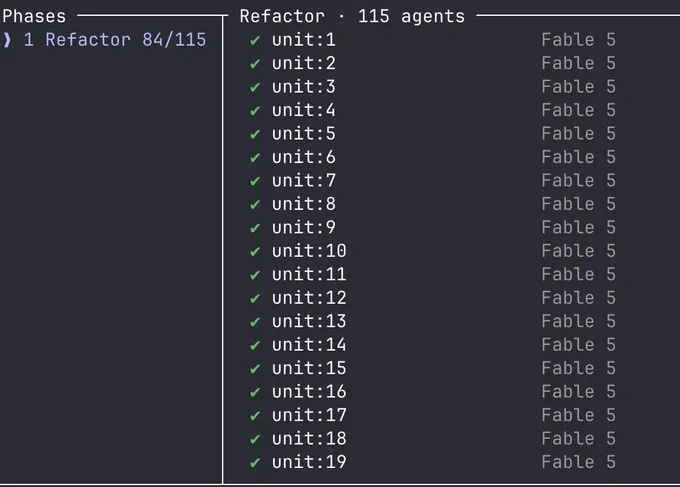Viewport: 680px width, 487px height.
Task: Select the Refactor 84/115 phase
Action: [104, 40]
